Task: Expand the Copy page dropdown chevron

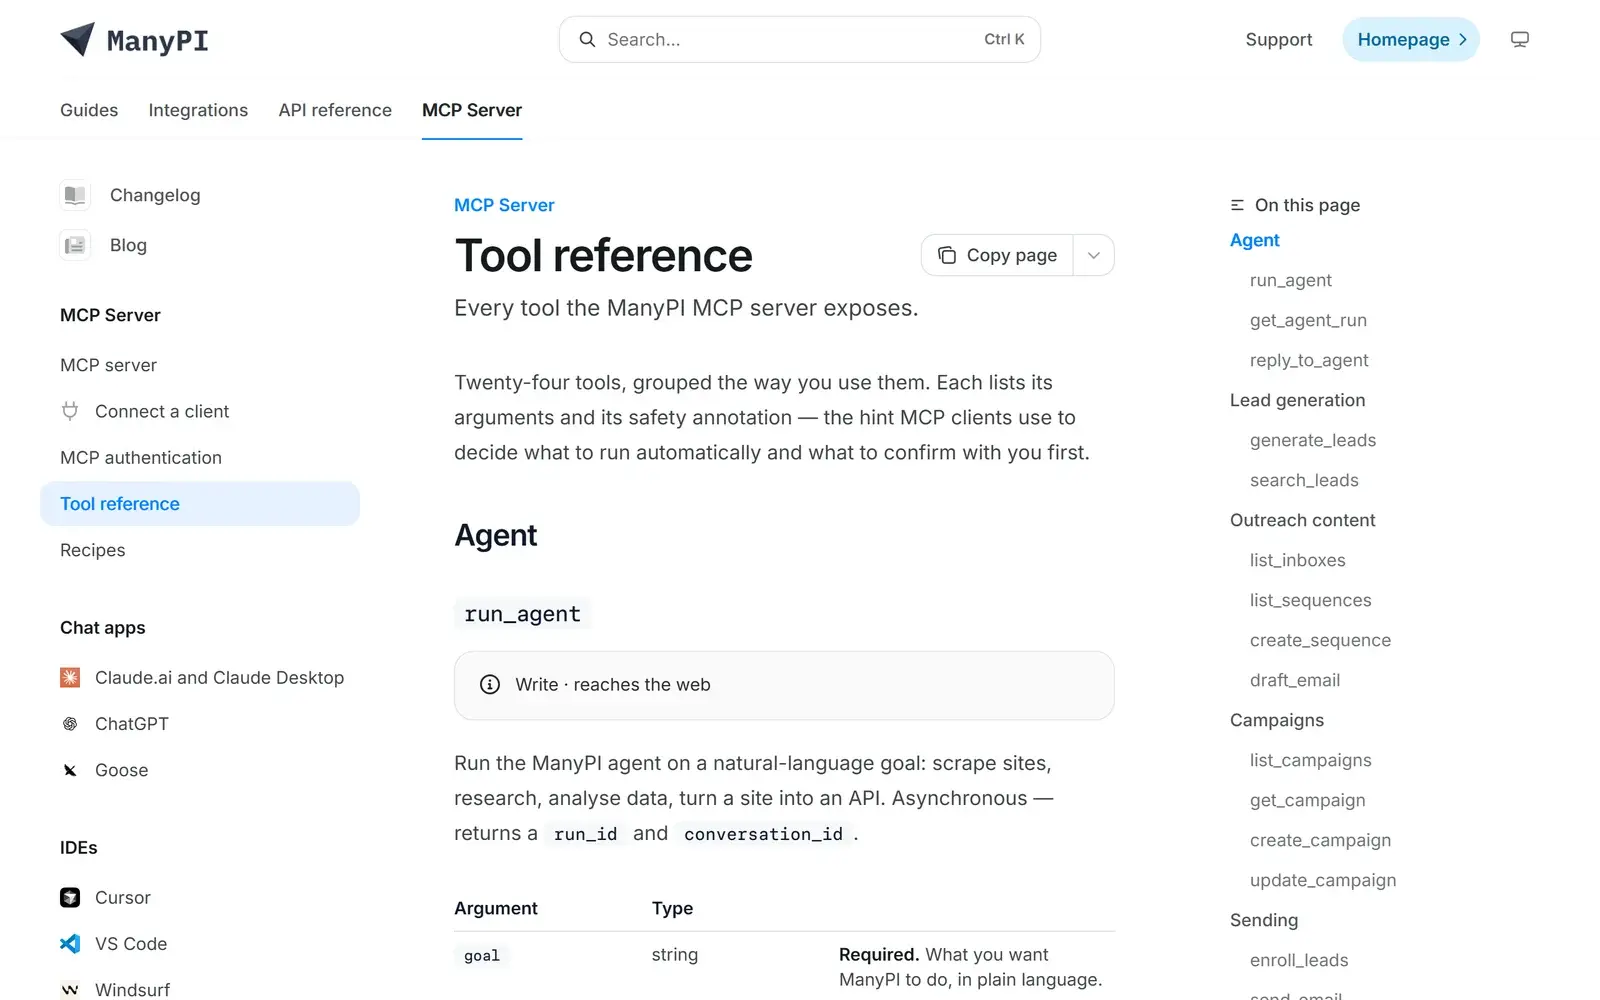Action: pyautogui.click(x=1094, y=255)
